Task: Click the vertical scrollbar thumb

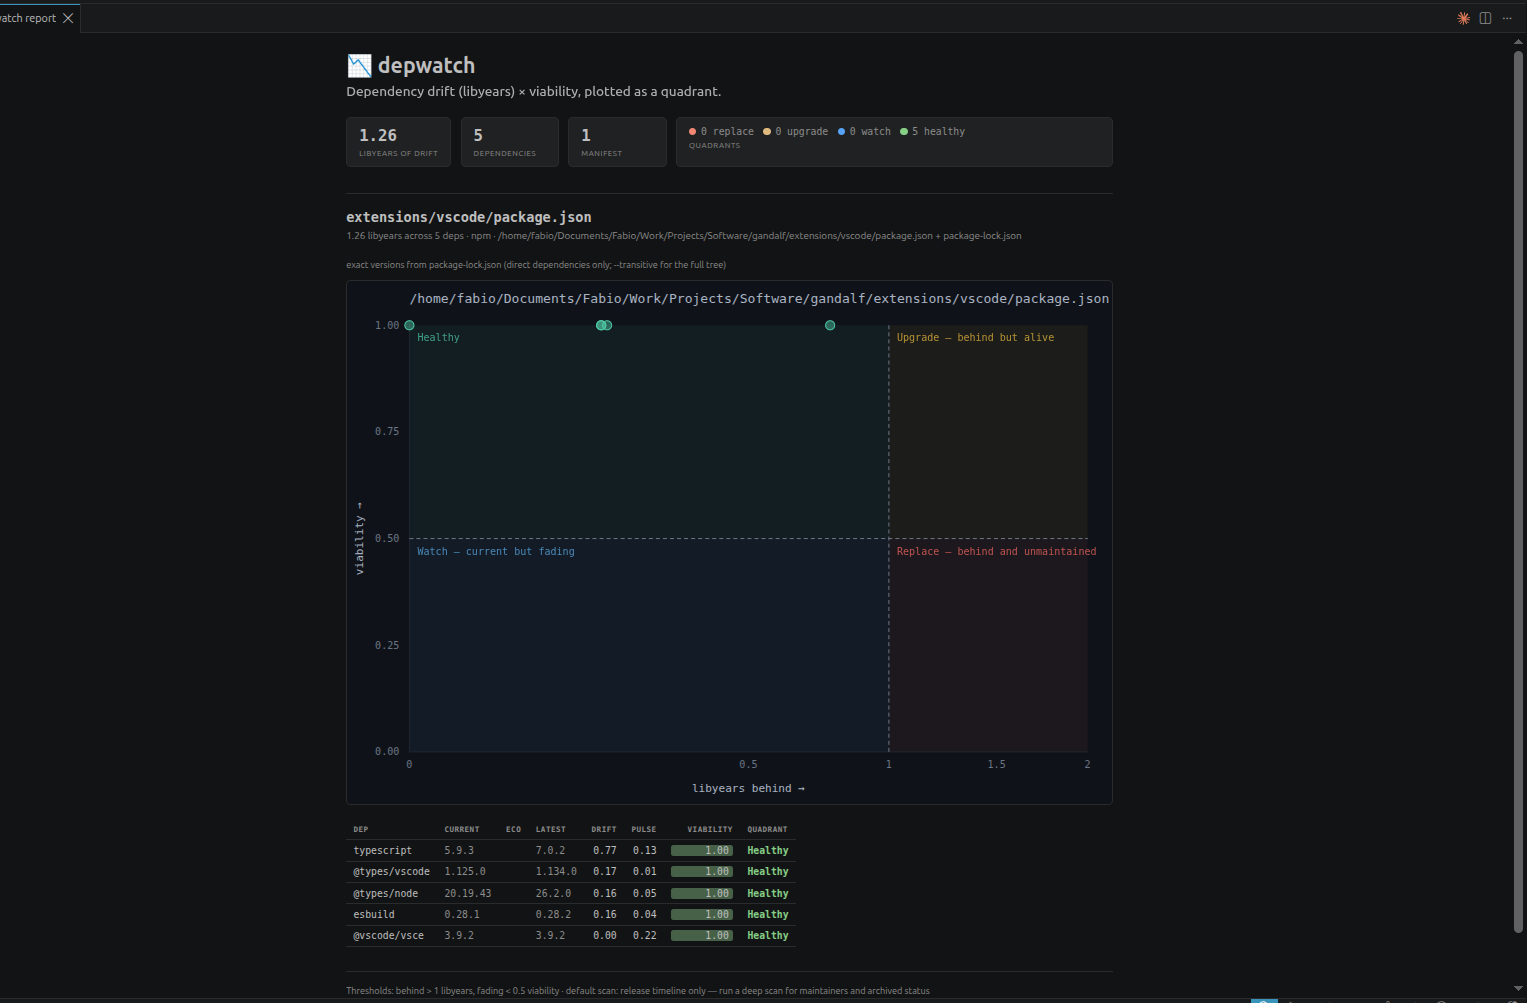Action: (1518, 492)
